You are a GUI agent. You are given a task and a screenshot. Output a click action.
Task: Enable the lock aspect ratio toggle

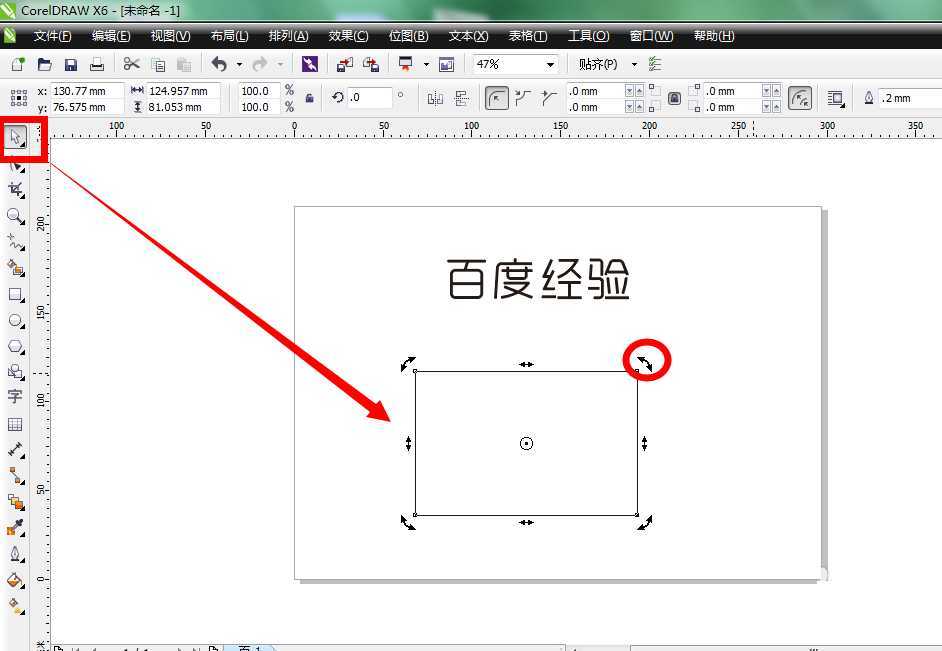tap(309, 97)
